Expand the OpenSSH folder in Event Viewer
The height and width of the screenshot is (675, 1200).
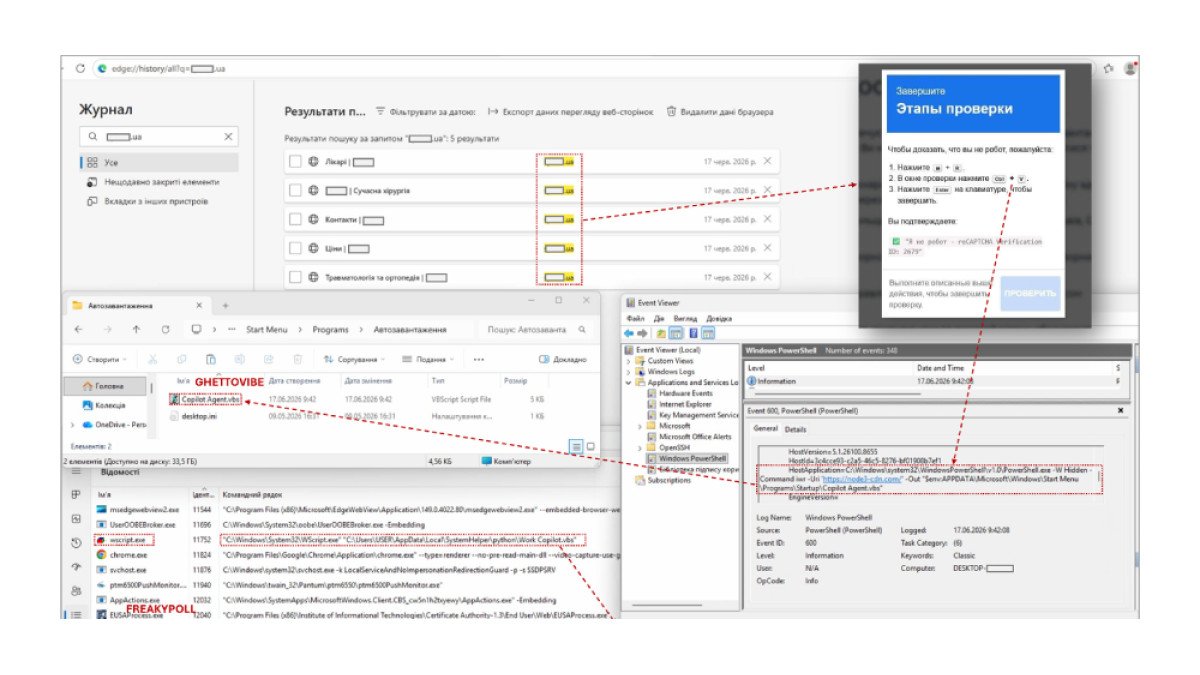point(641,447)
